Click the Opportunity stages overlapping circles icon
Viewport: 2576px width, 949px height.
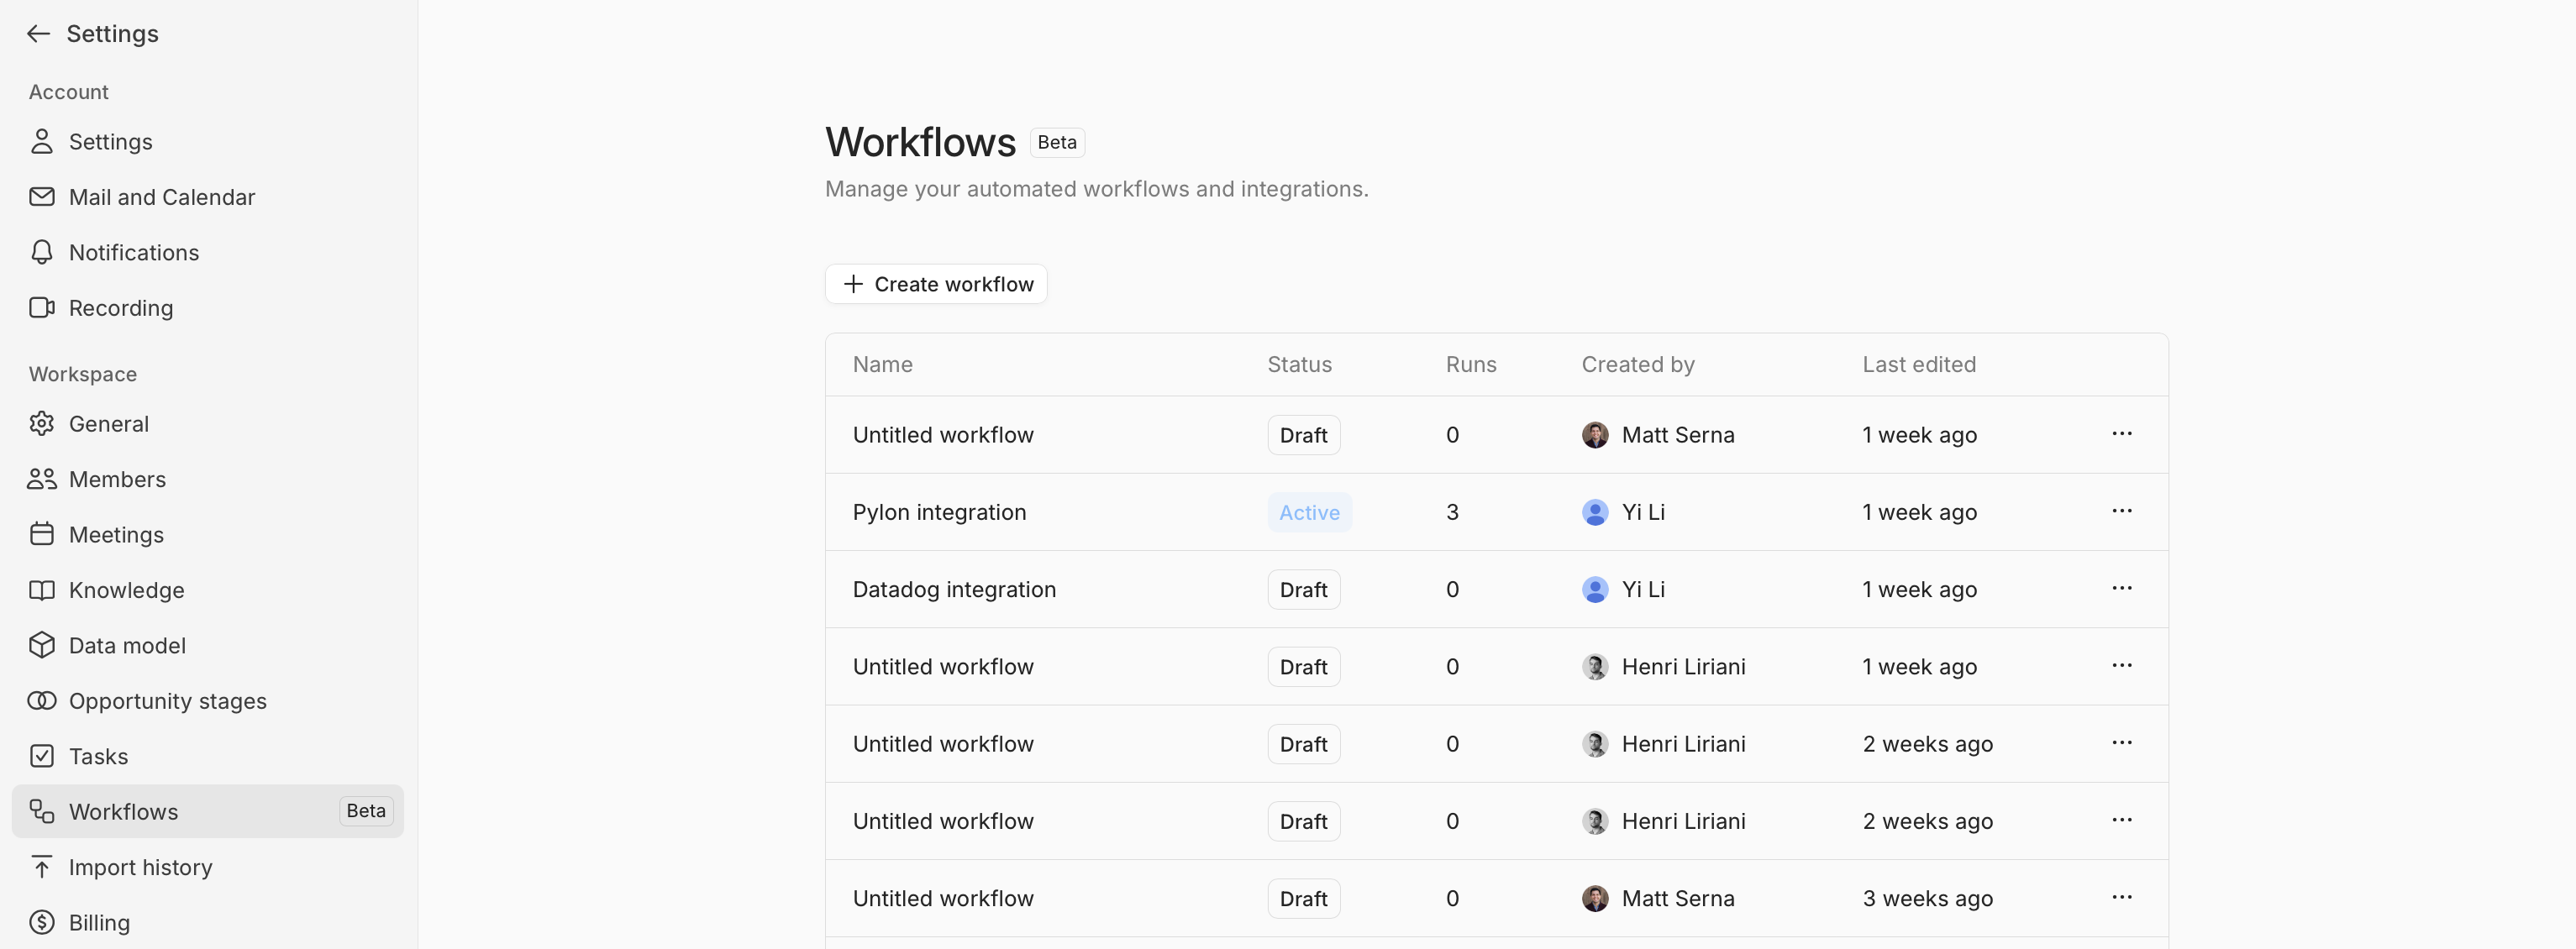point(41,701)
